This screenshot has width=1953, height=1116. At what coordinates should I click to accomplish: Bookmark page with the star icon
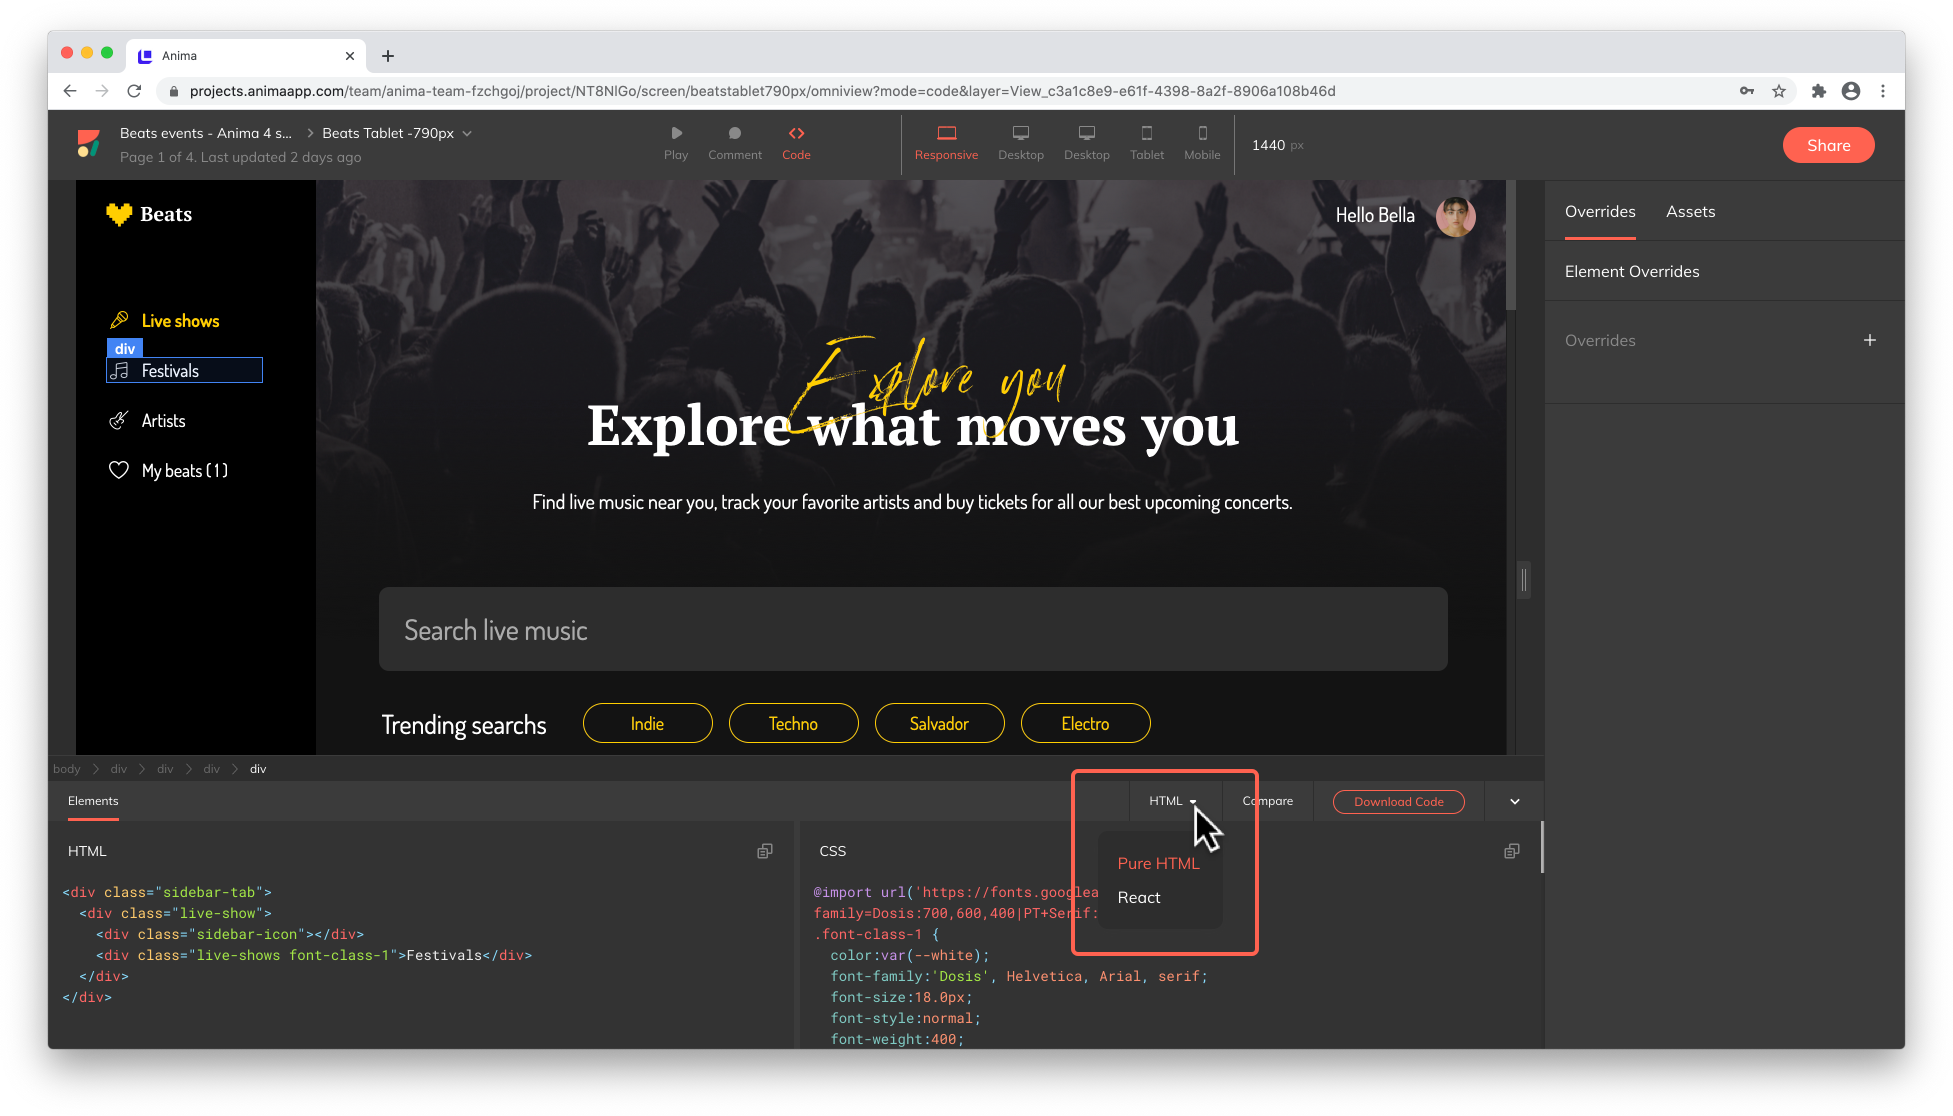[x=1779, y=91]
